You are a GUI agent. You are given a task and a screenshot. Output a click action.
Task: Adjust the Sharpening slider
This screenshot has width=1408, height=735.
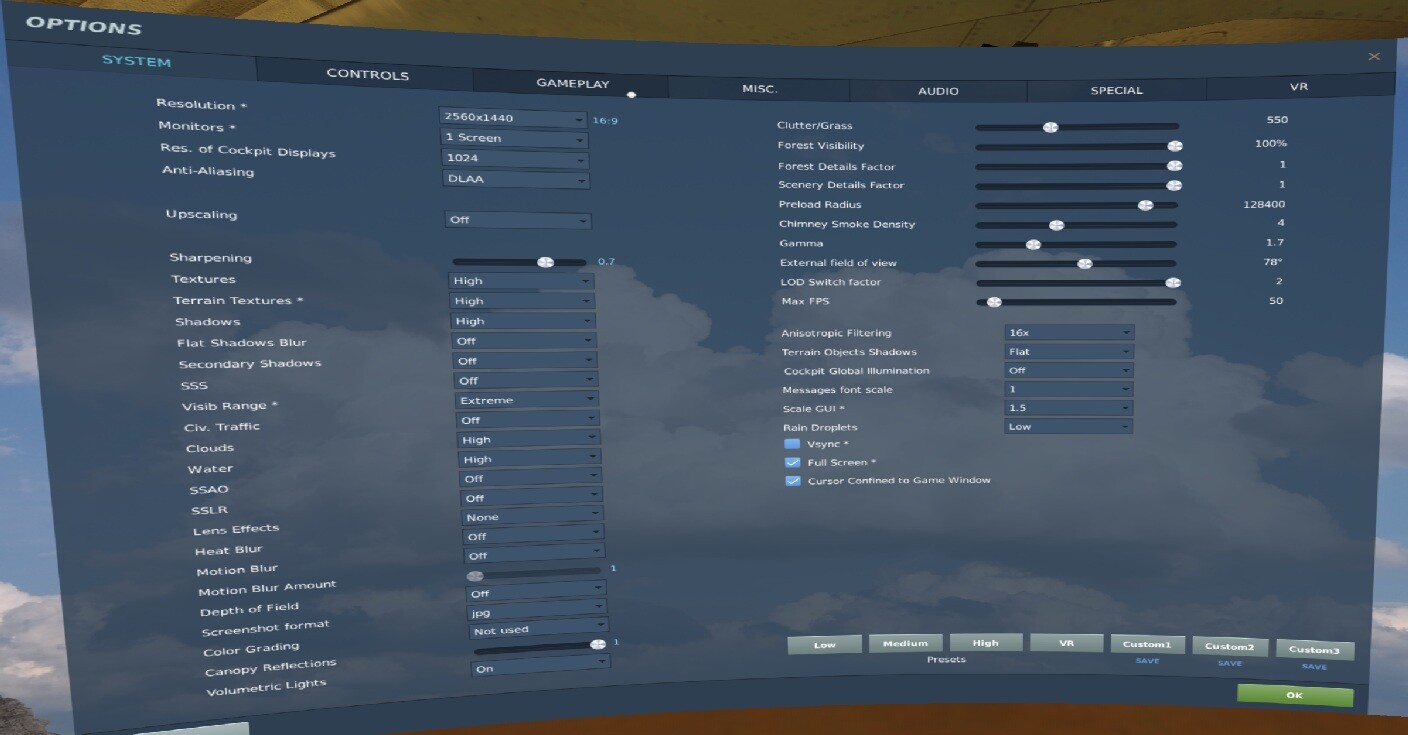coord(519,262)
